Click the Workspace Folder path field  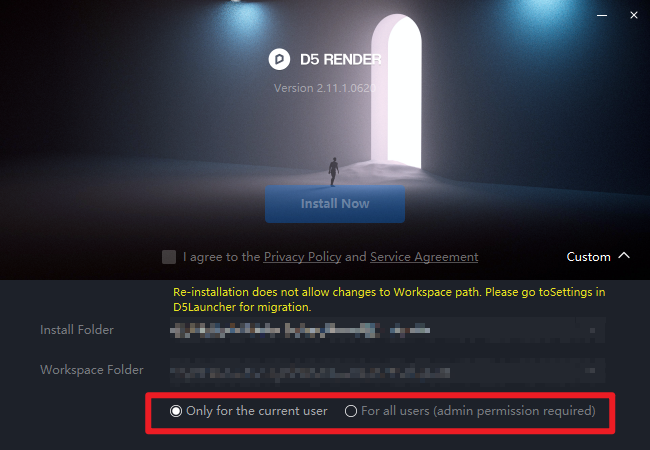(x=387, y=370)
